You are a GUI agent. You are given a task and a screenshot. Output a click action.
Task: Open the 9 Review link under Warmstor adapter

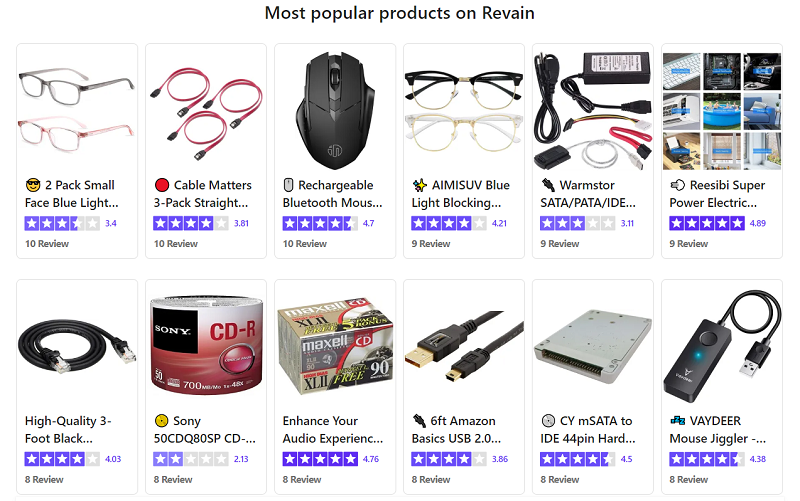(560, 244)
